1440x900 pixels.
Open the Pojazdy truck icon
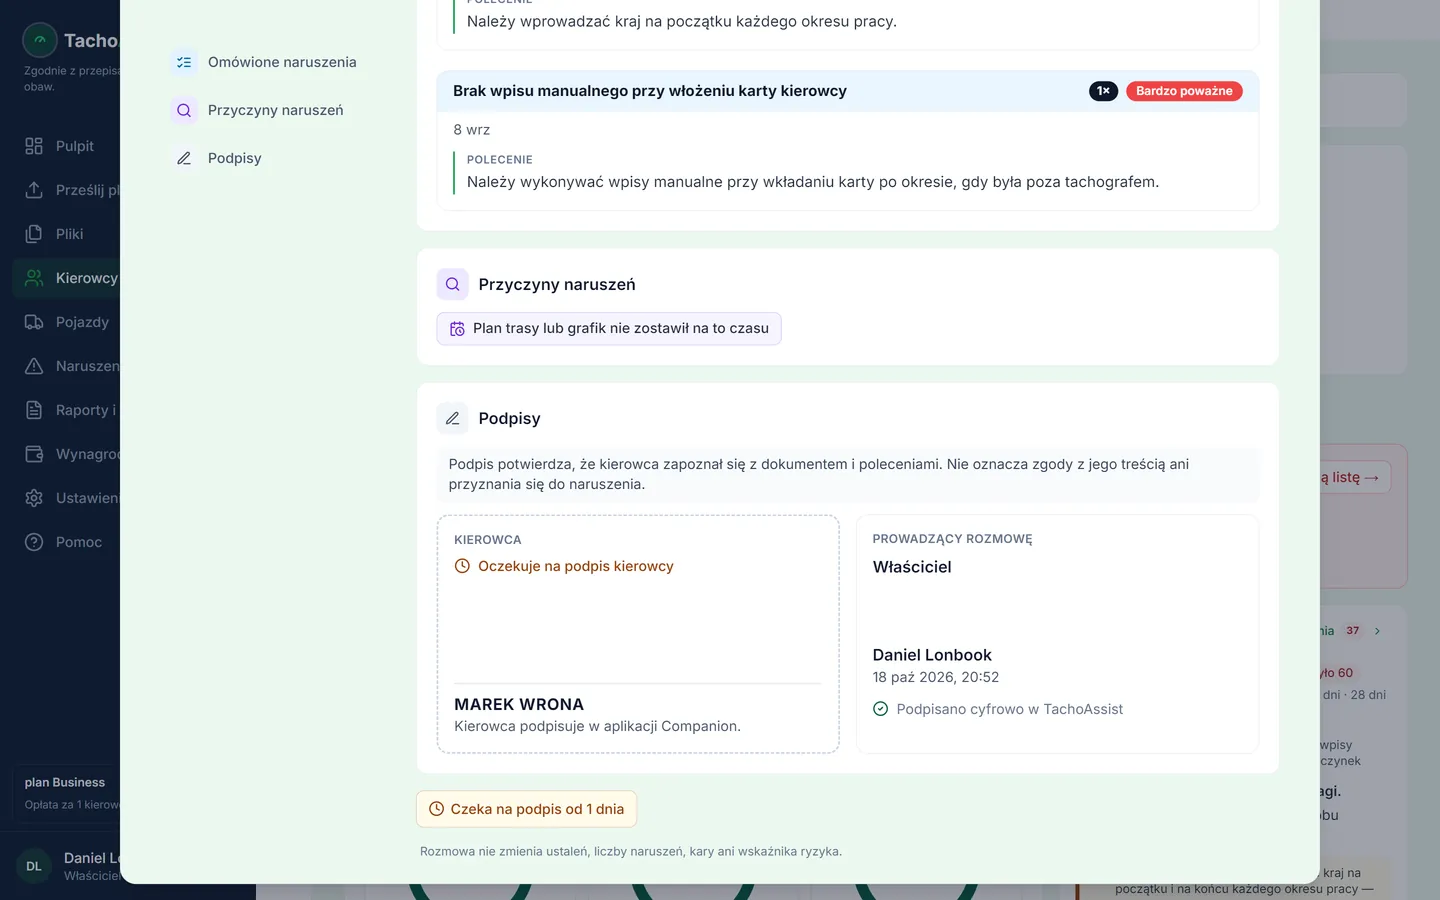34,322
